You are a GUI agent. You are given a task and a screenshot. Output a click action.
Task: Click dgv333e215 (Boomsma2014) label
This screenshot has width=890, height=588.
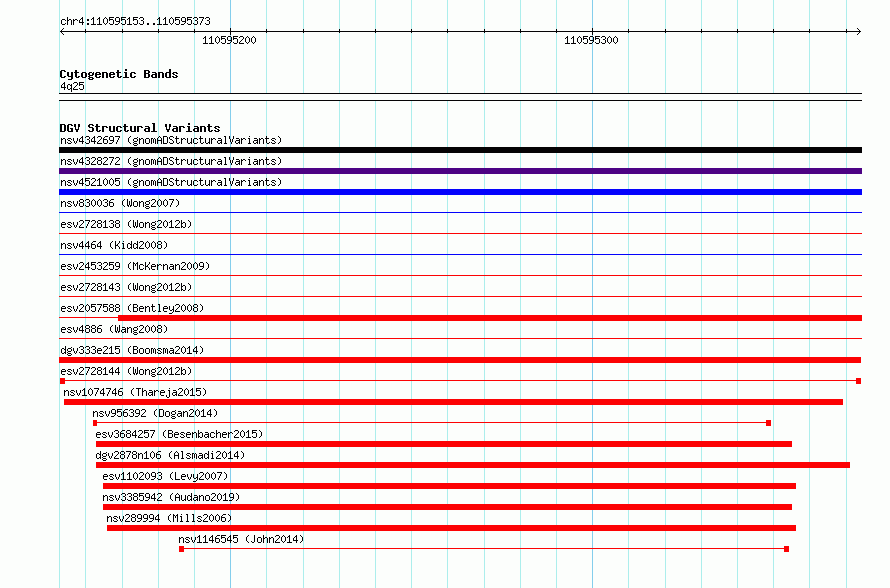(132, 350)
